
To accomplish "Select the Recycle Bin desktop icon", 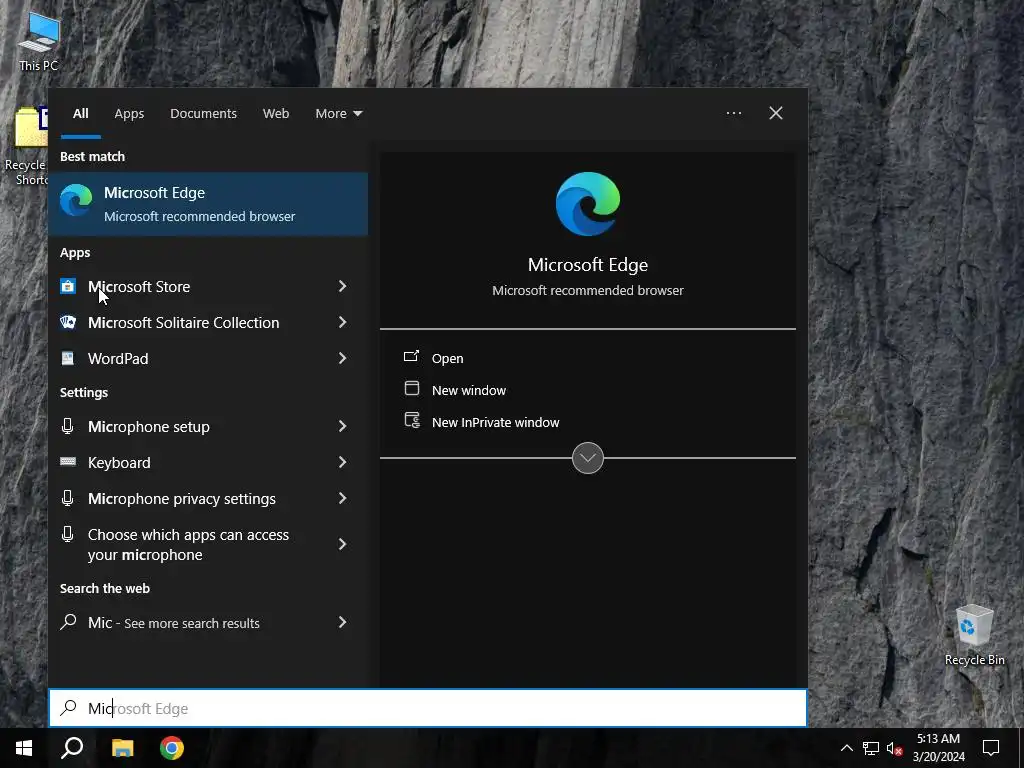I will tap(974, 635).
